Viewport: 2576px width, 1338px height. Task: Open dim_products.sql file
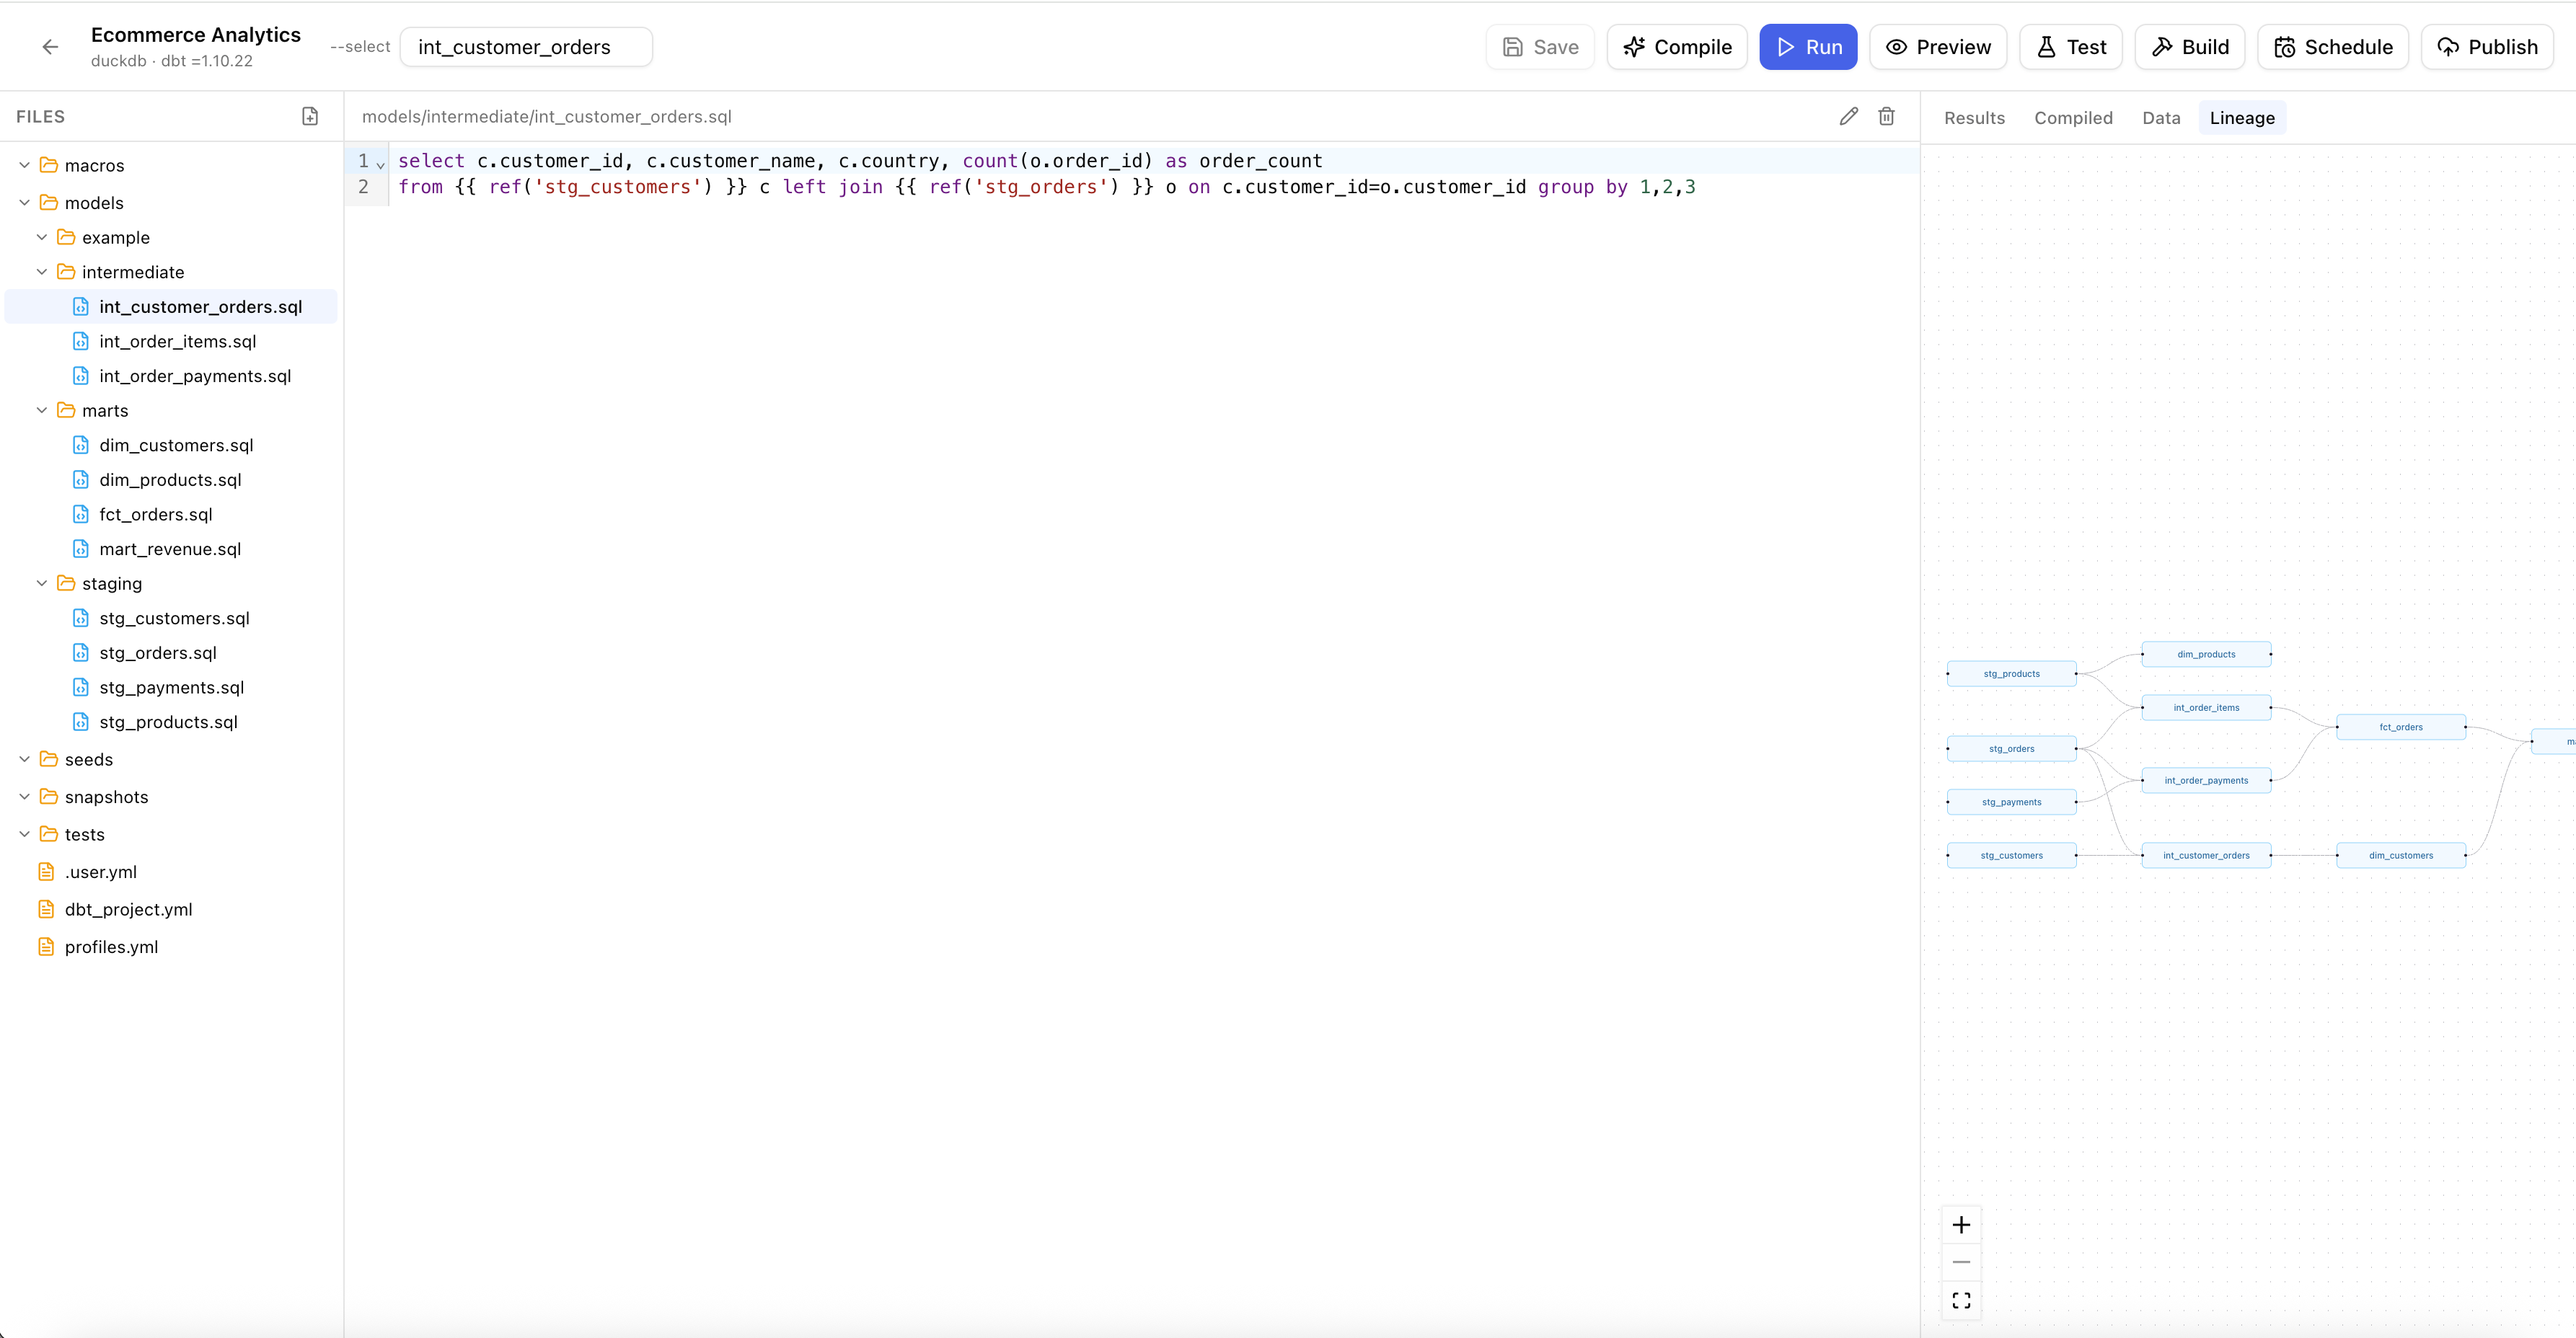tap(170, 480)
